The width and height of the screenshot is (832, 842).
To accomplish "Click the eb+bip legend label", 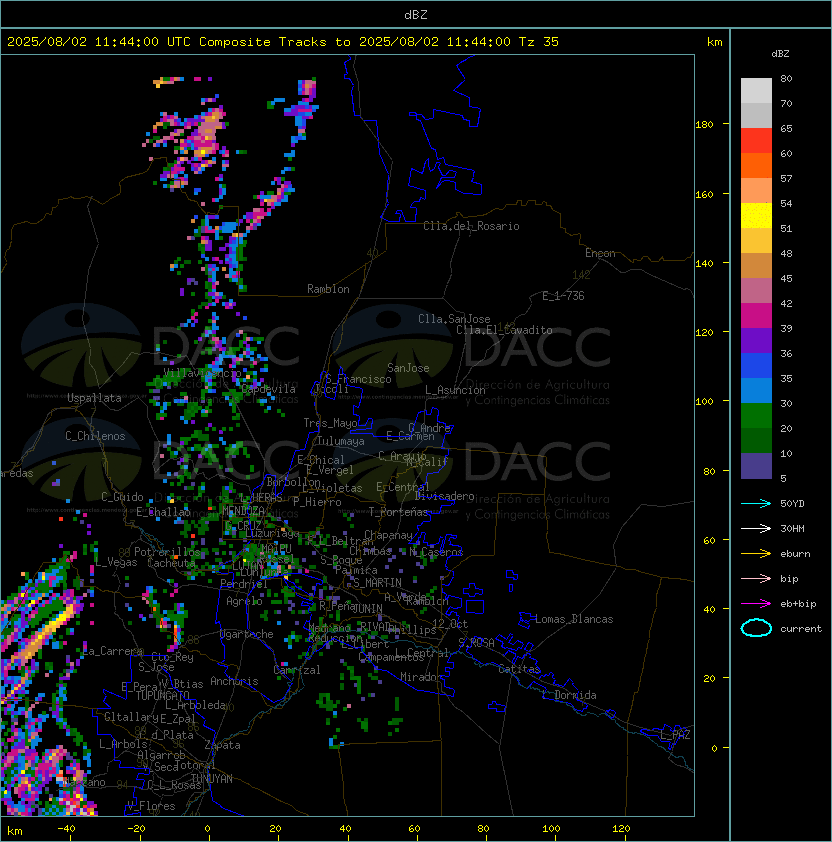I will [798, 604].
